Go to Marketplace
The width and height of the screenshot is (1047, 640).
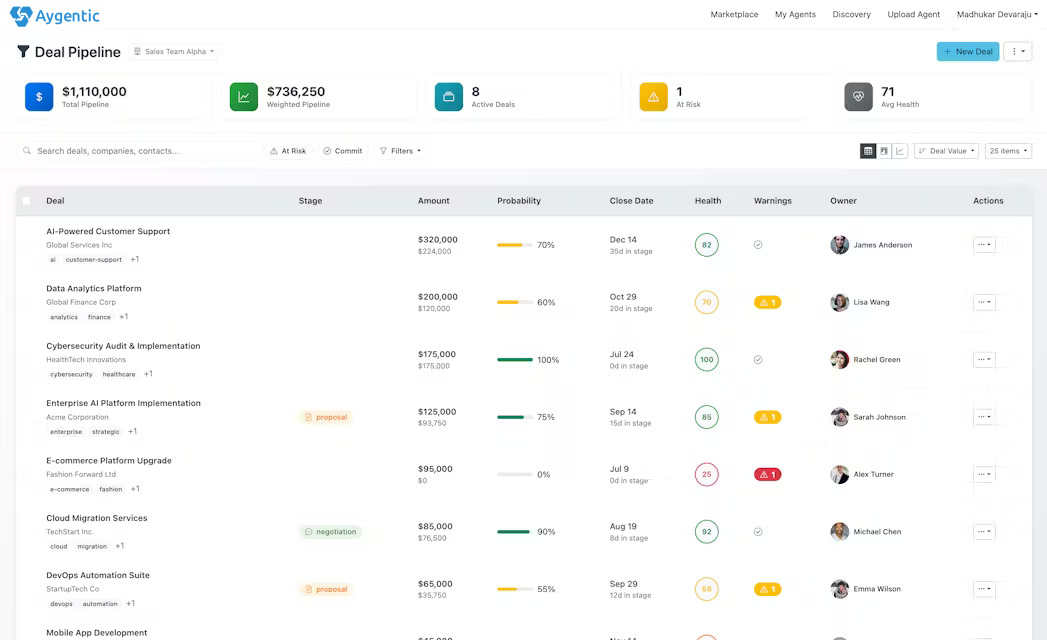pyautogui.click(x=734, y=14)
